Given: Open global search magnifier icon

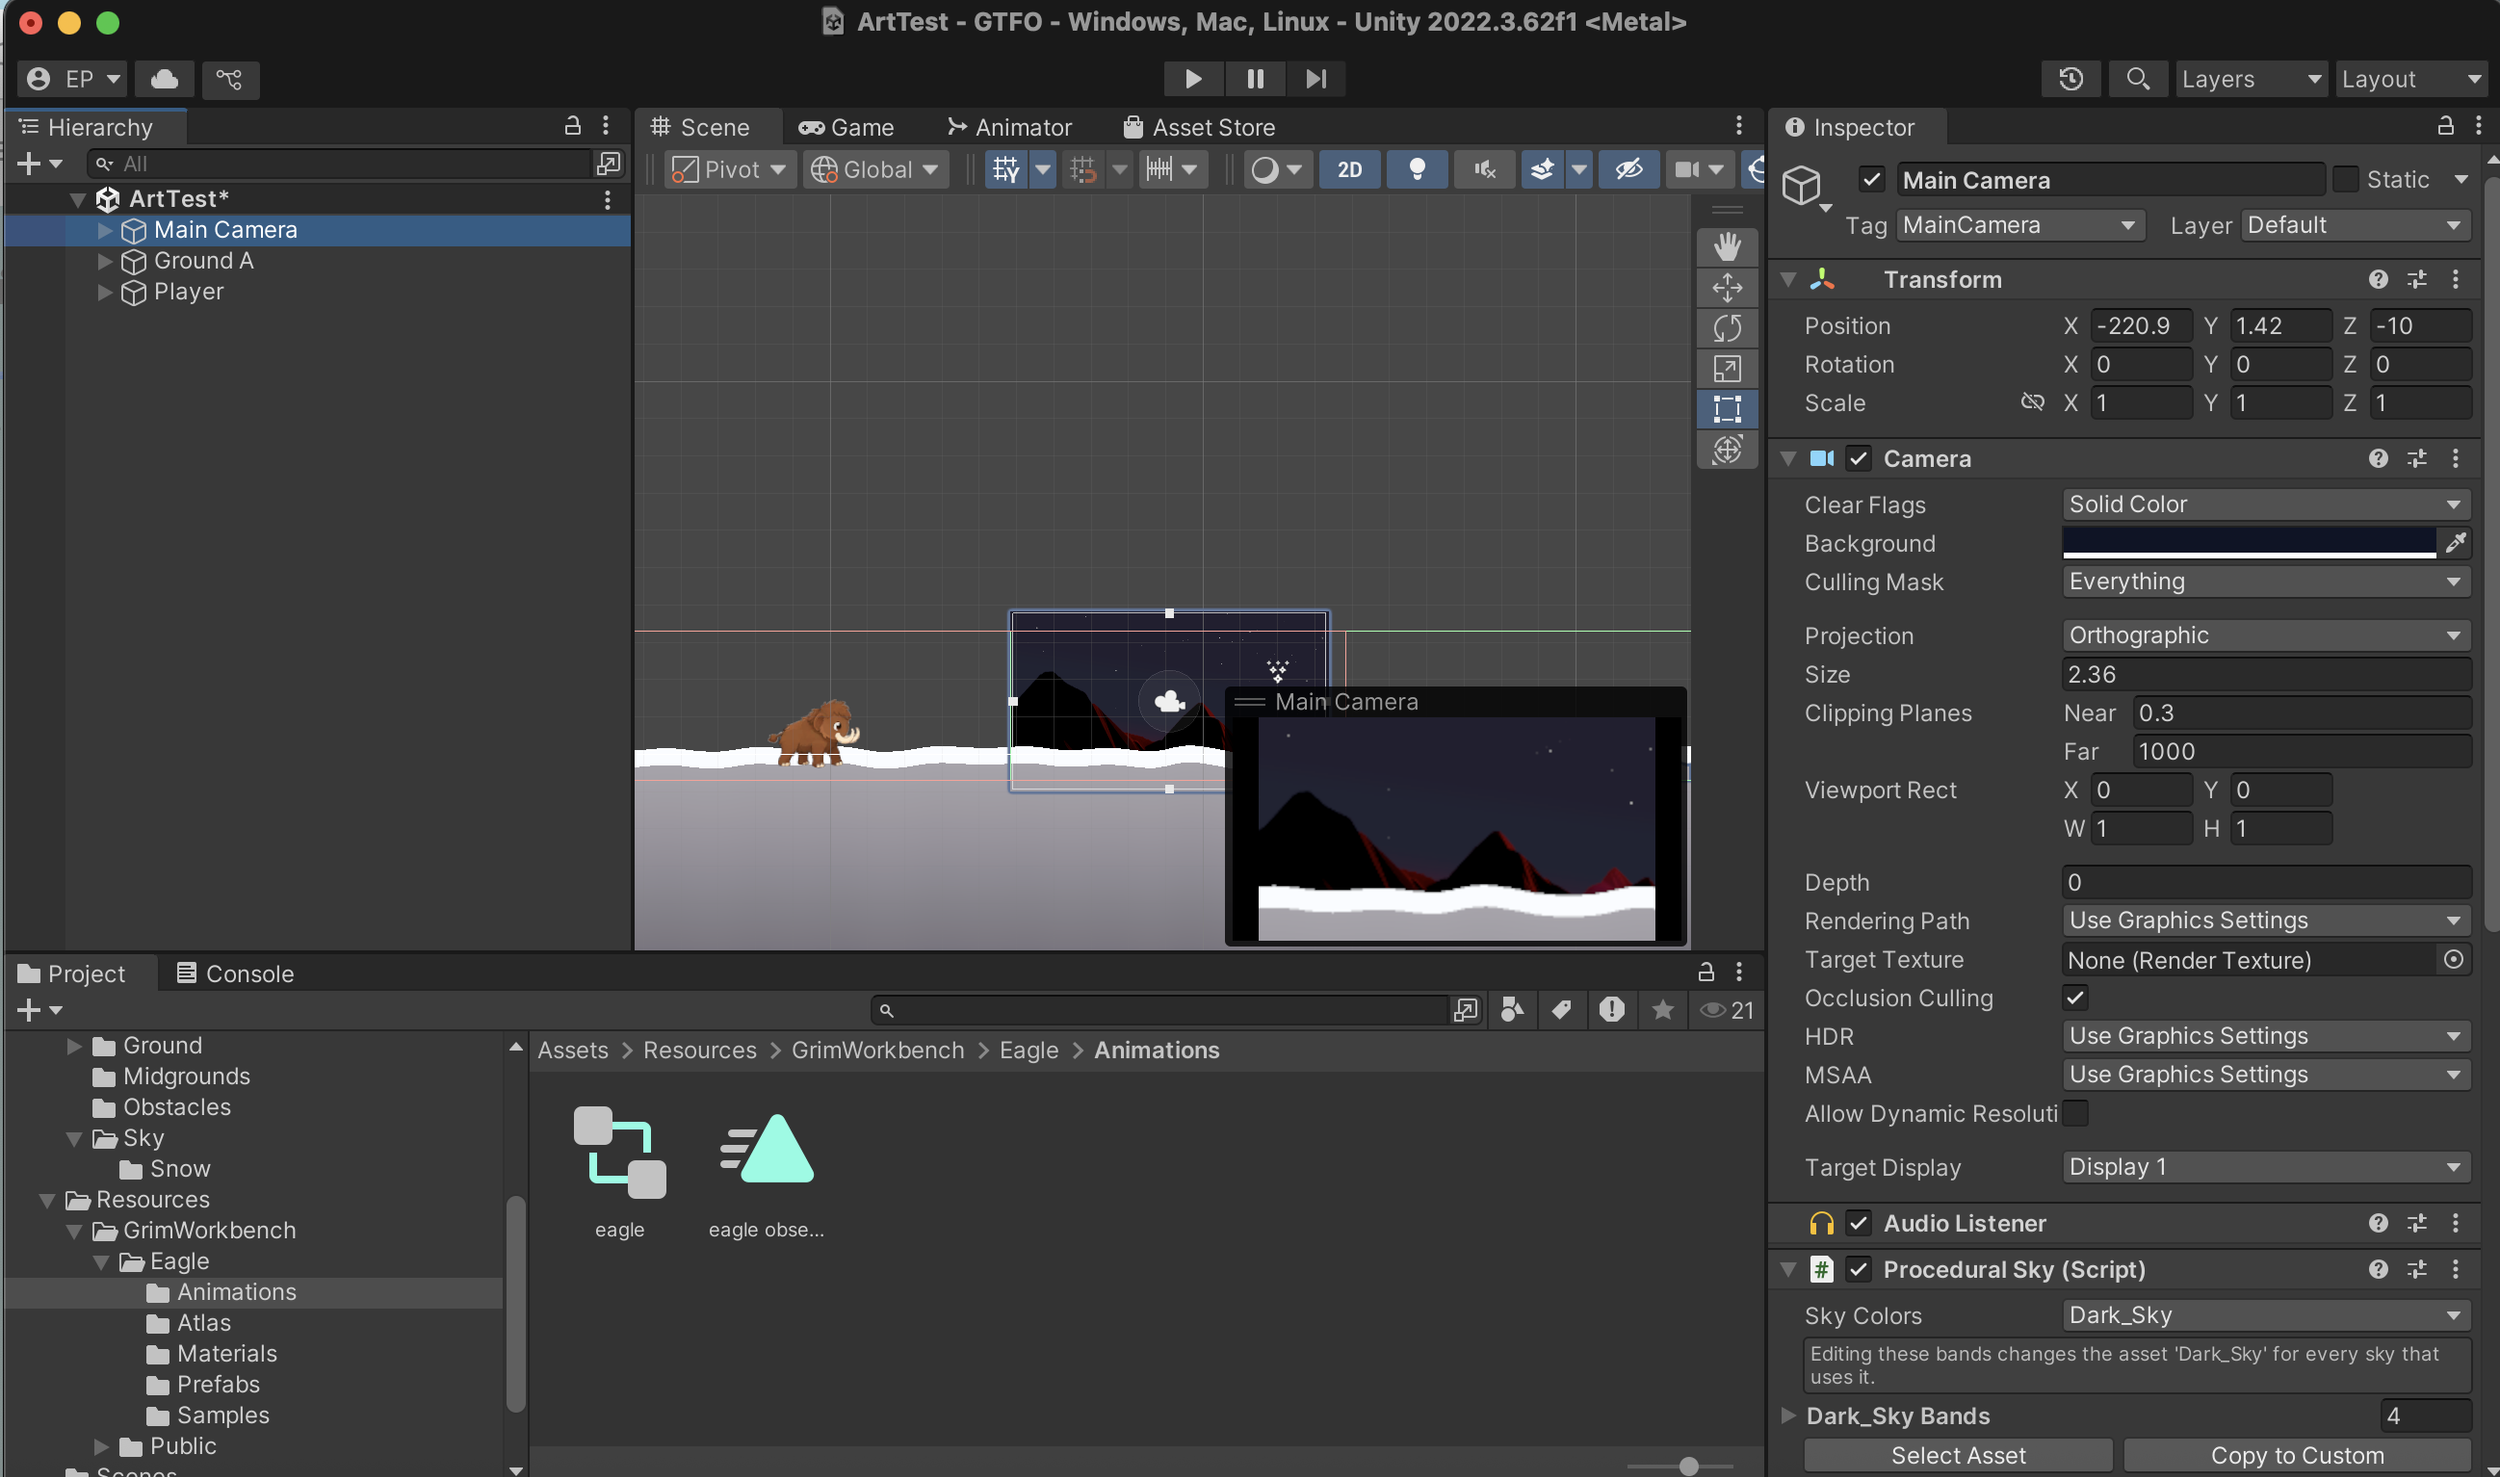Looking at the screenshot, I should point(2138,79).
